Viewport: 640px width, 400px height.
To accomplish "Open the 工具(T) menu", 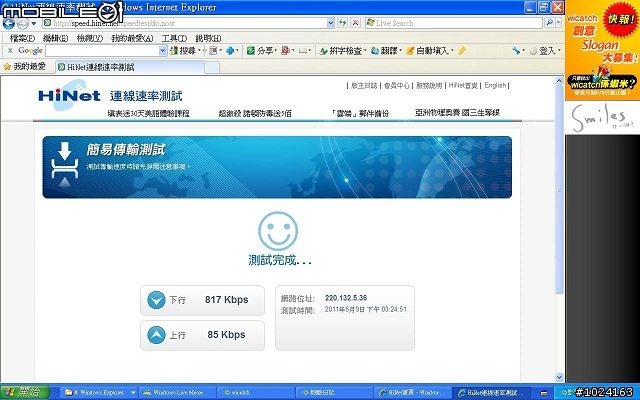I will click(174, 38).
